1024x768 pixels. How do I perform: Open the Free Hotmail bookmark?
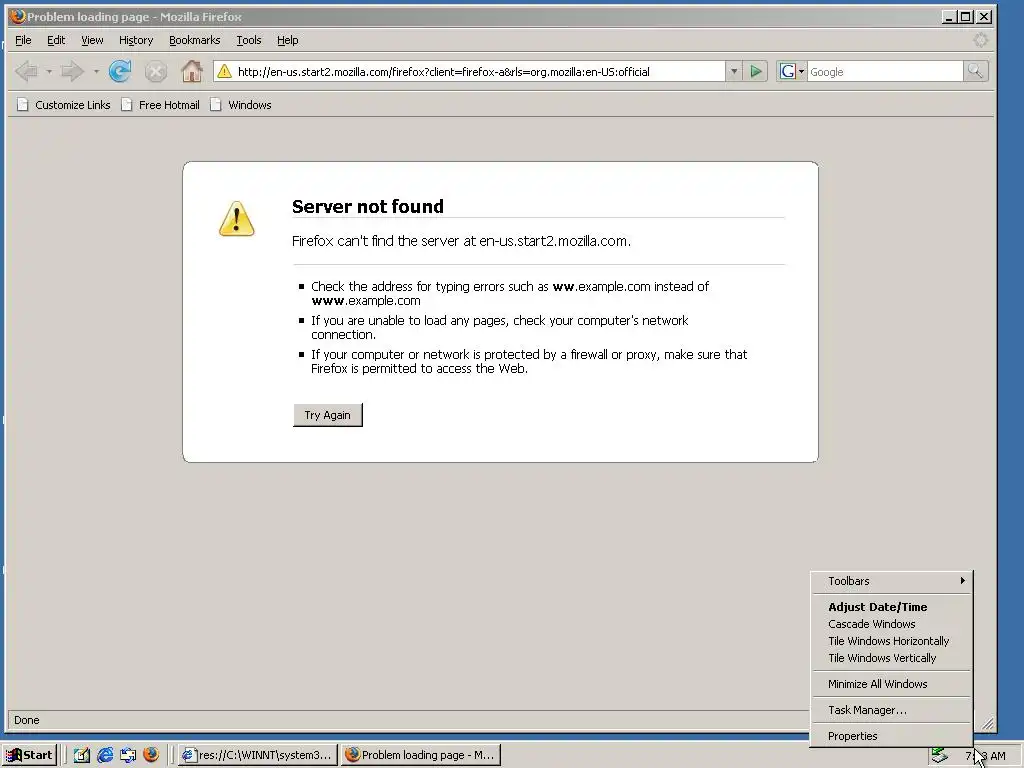coord(161,104)
